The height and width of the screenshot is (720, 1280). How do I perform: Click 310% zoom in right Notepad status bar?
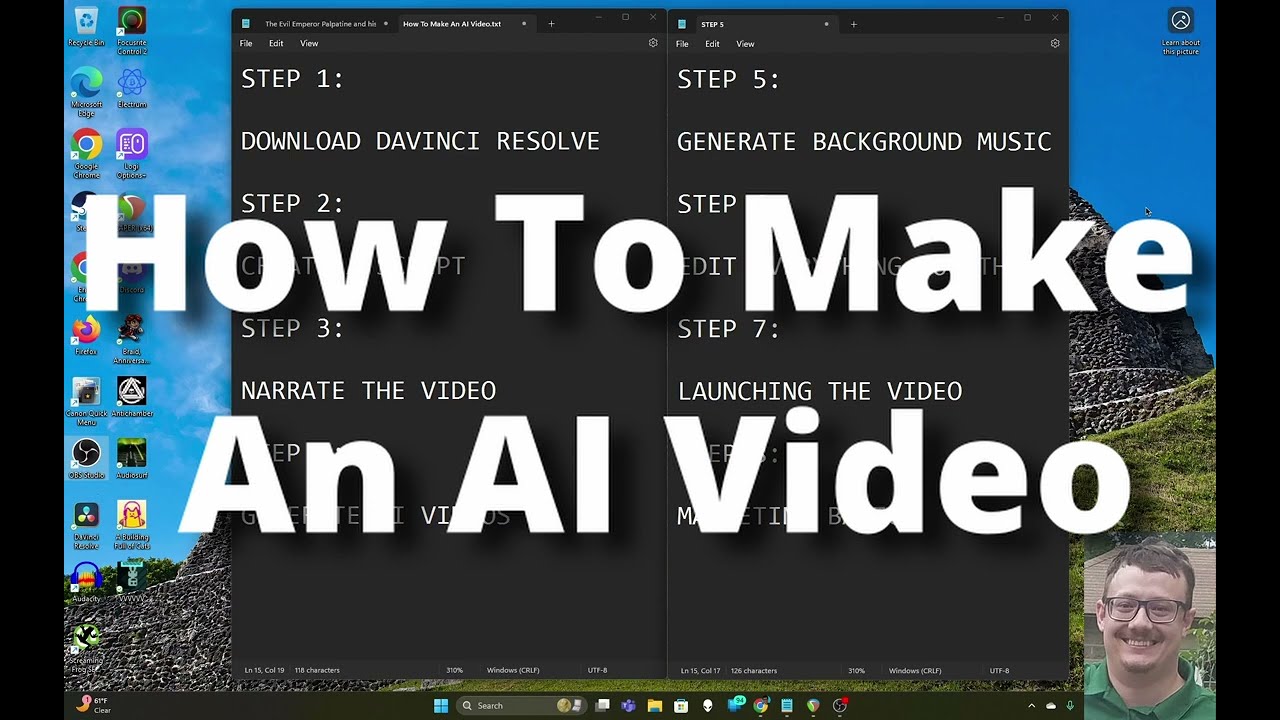point(856,670)
